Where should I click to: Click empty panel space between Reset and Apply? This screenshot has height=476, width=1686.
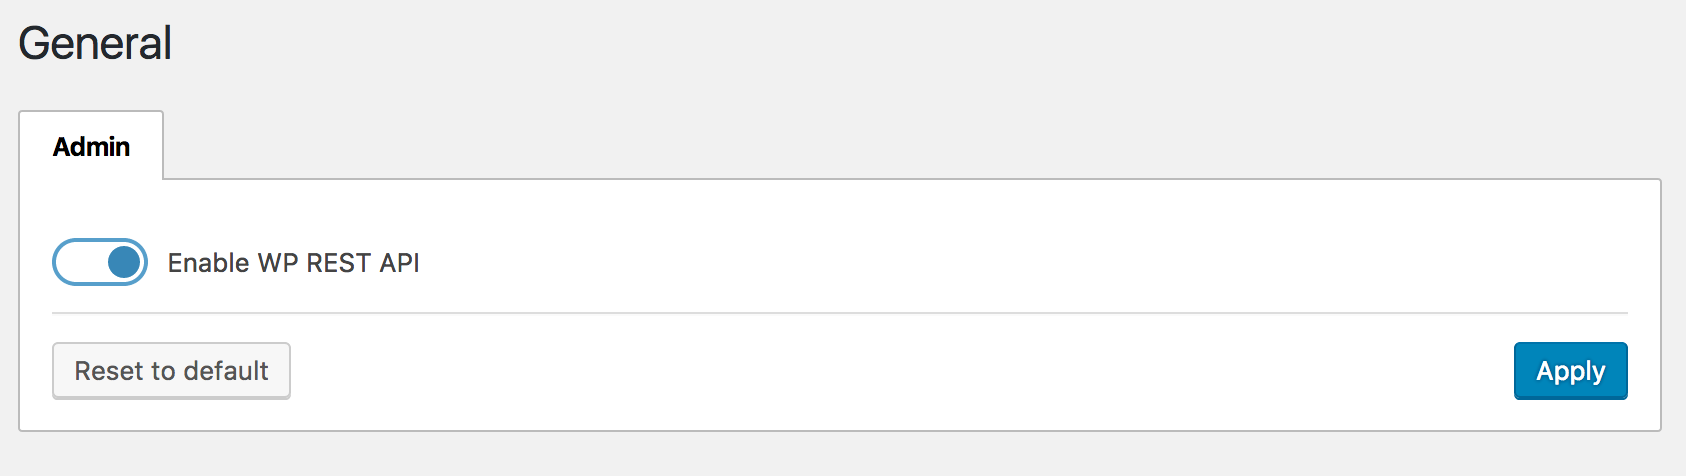point(900,372)
